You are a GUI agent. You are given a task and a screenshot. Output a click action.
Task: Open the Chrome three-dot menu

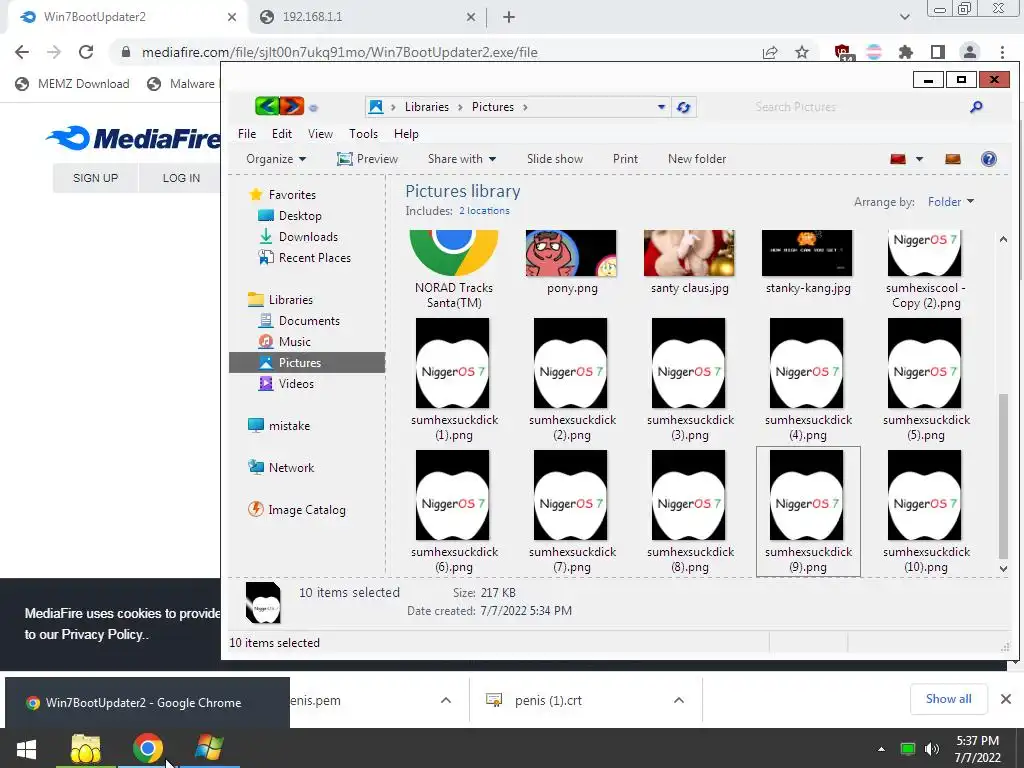point(1002,52)
